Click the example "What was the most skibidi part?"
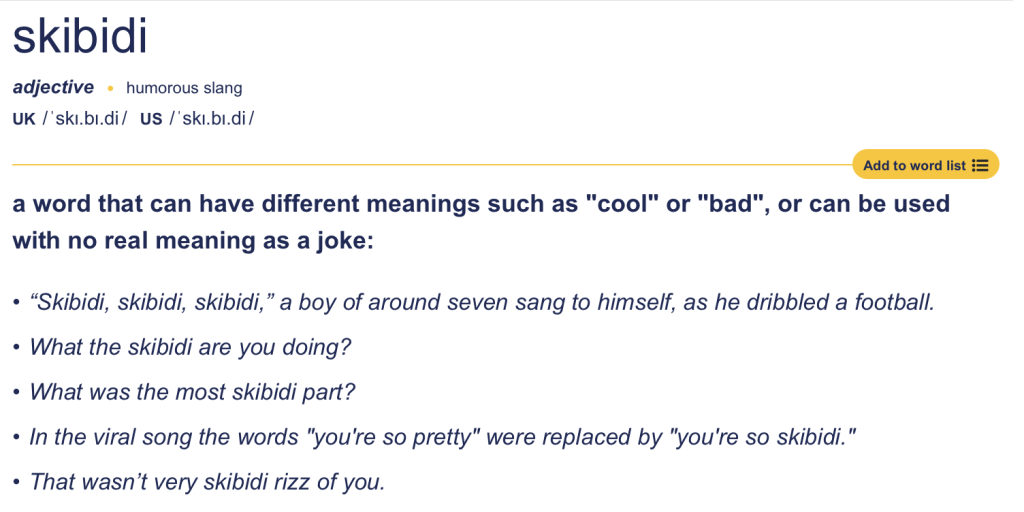 click(x=192, y=392)
